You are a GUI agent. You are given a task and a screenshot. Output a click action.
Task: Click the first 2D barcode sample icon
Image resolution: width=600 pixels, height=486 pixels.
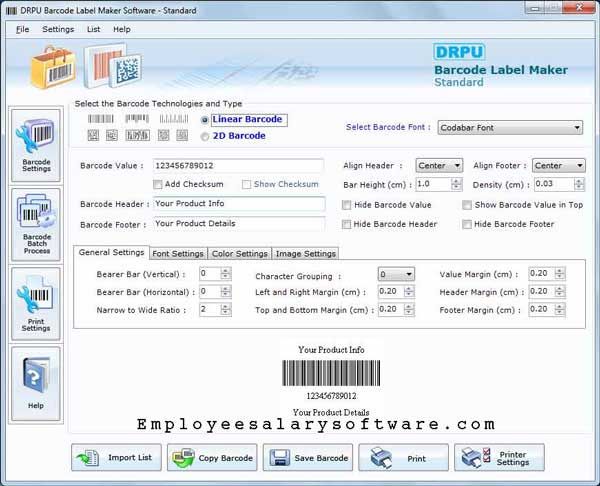click(93, 135)
